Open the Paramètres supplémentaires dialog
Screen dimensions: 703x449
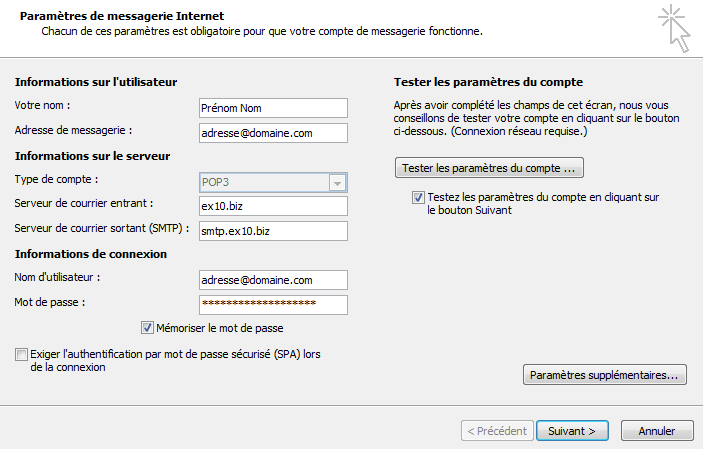point(604,375)
